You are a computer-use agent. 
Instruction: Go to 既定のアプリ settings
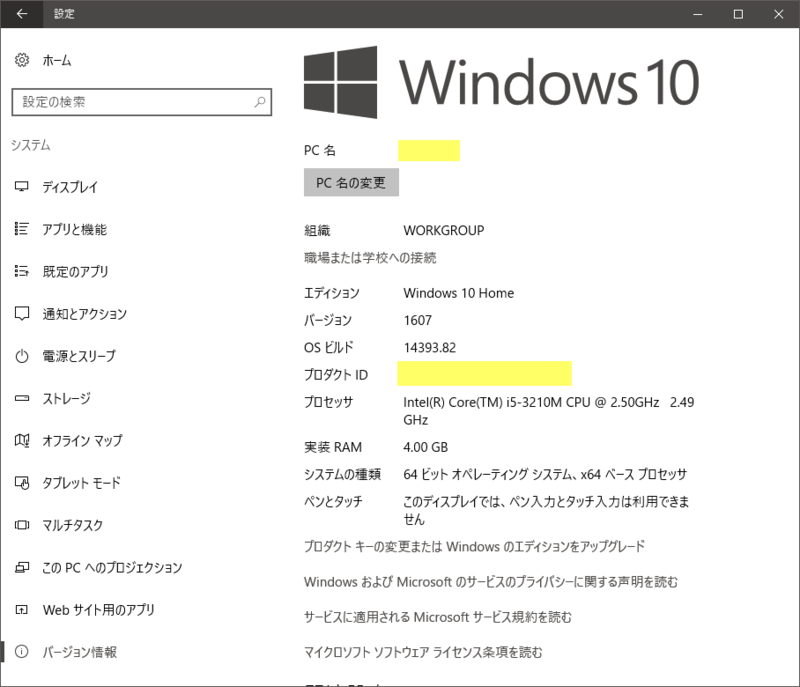pyautogui.click(x=76, y=271)
